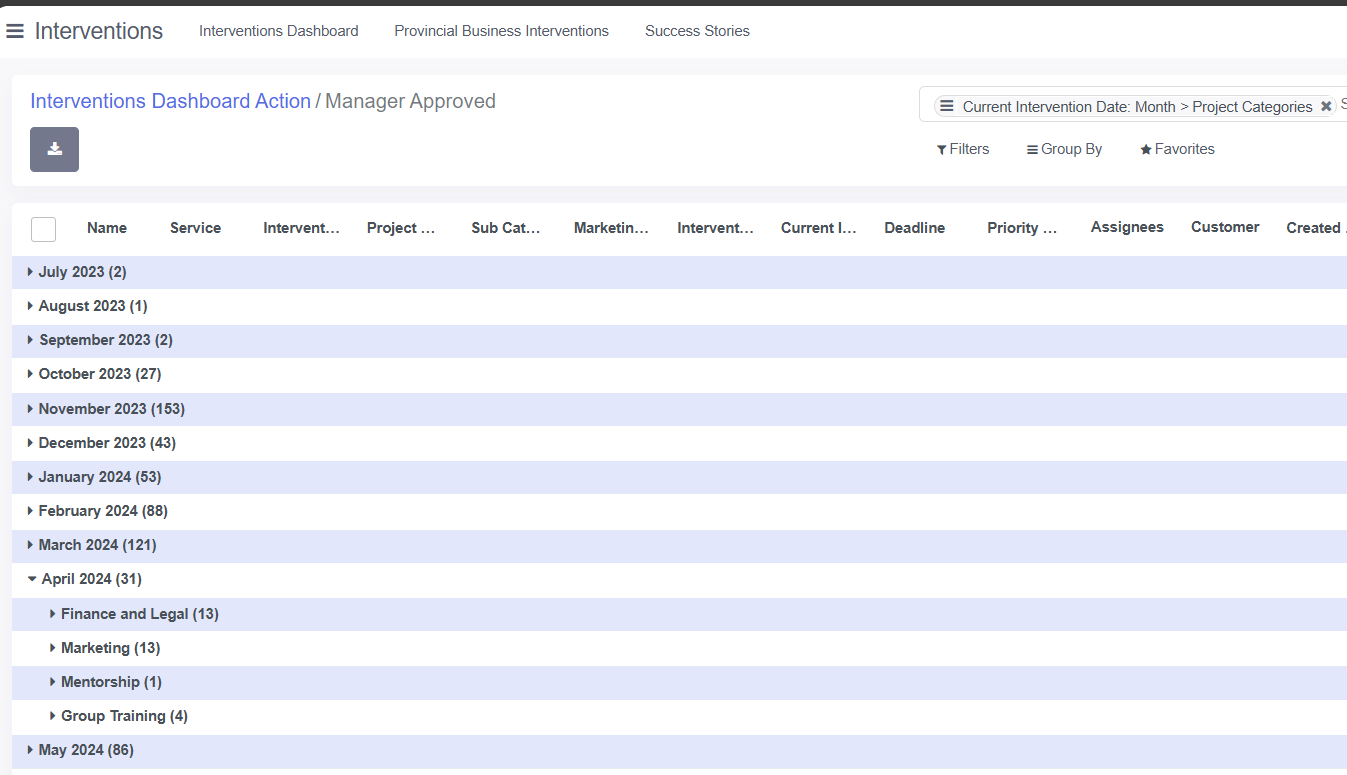Open Provincial Business Interventions menu
1347x775 pixels.
tap(501, 31)
